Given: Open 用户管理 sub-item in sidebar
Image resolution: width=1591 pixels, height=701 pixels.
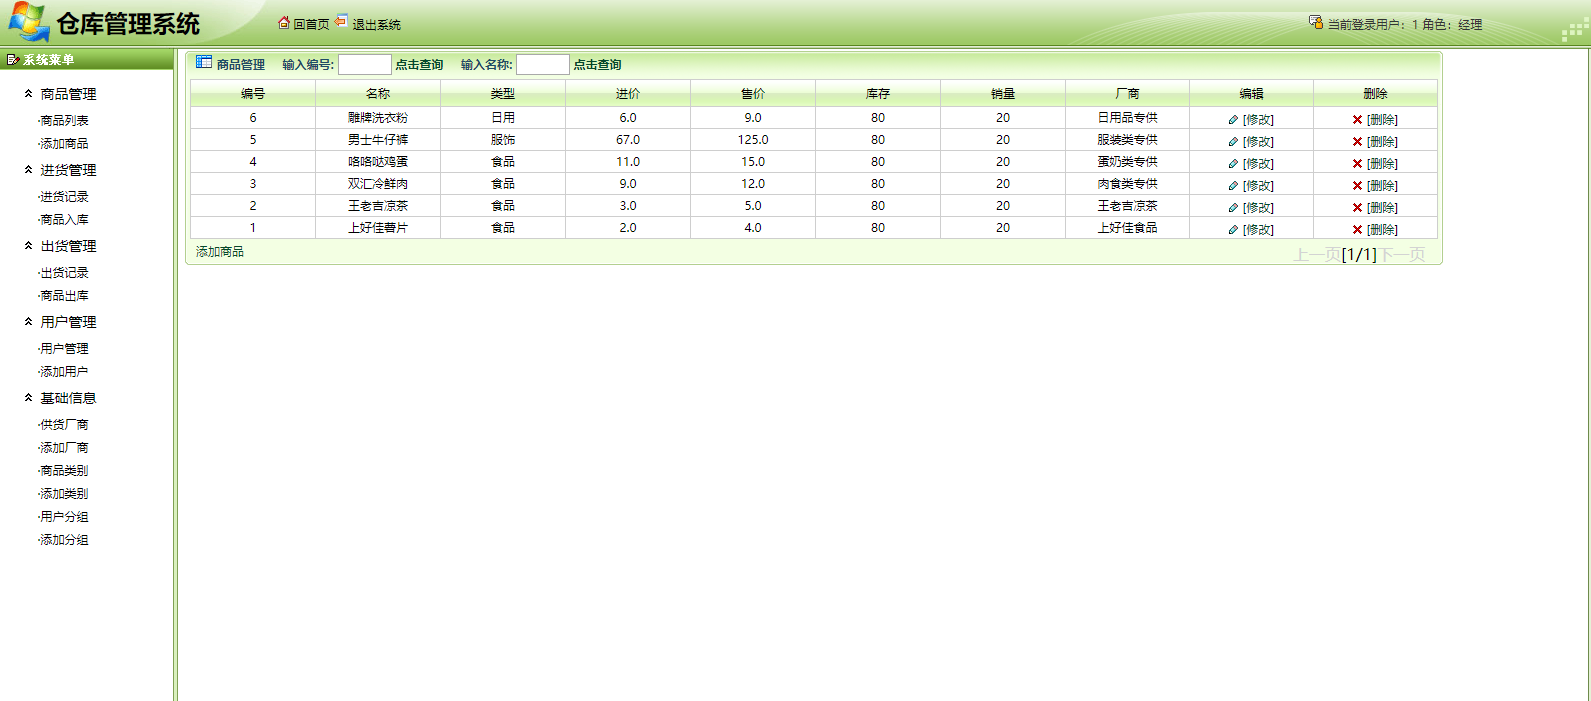Looking at the screenshot, I should click(x=64, y=348).
